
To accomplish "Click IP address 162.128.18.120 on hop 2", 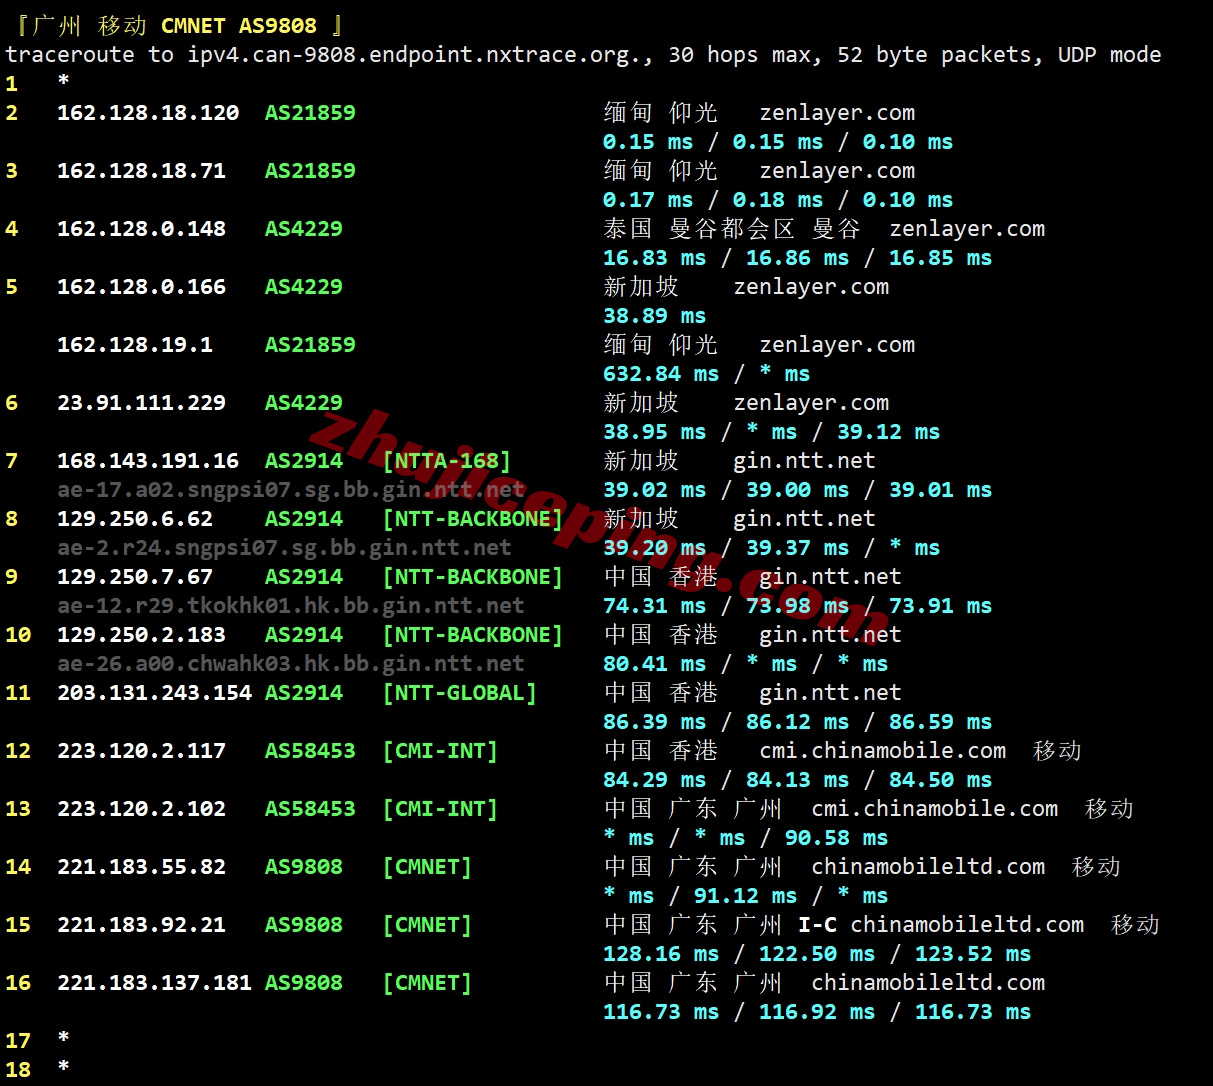I will click(x=147, y=113).
